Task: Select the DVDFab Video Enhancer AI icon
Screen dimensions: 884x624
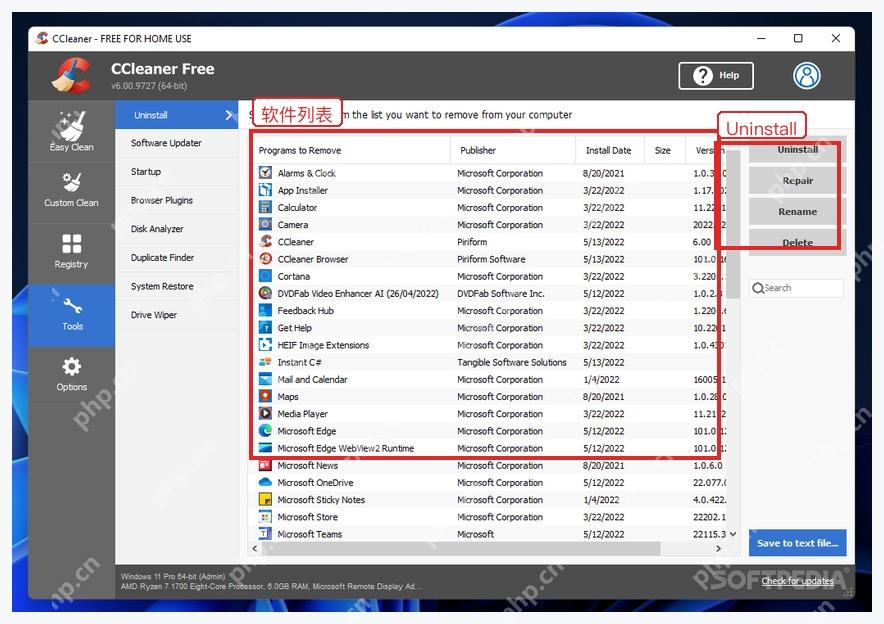Action: pos(265,293)
